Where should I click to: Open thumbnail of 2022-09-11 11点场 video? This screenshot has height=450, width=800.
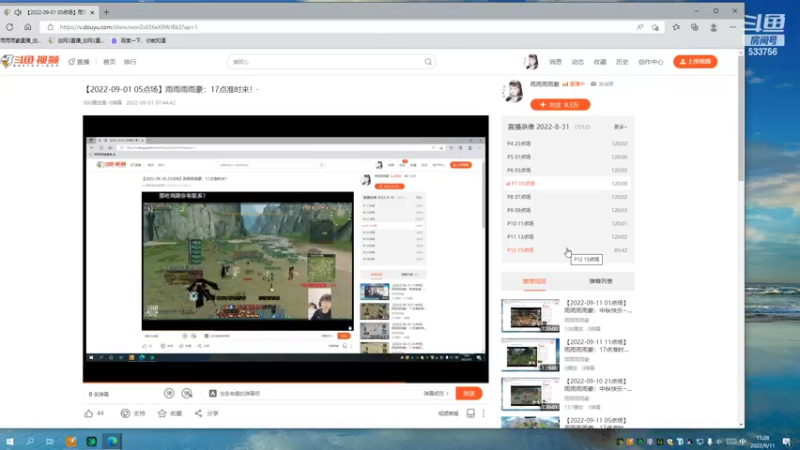pyautogui.click(x=530, y=355)
